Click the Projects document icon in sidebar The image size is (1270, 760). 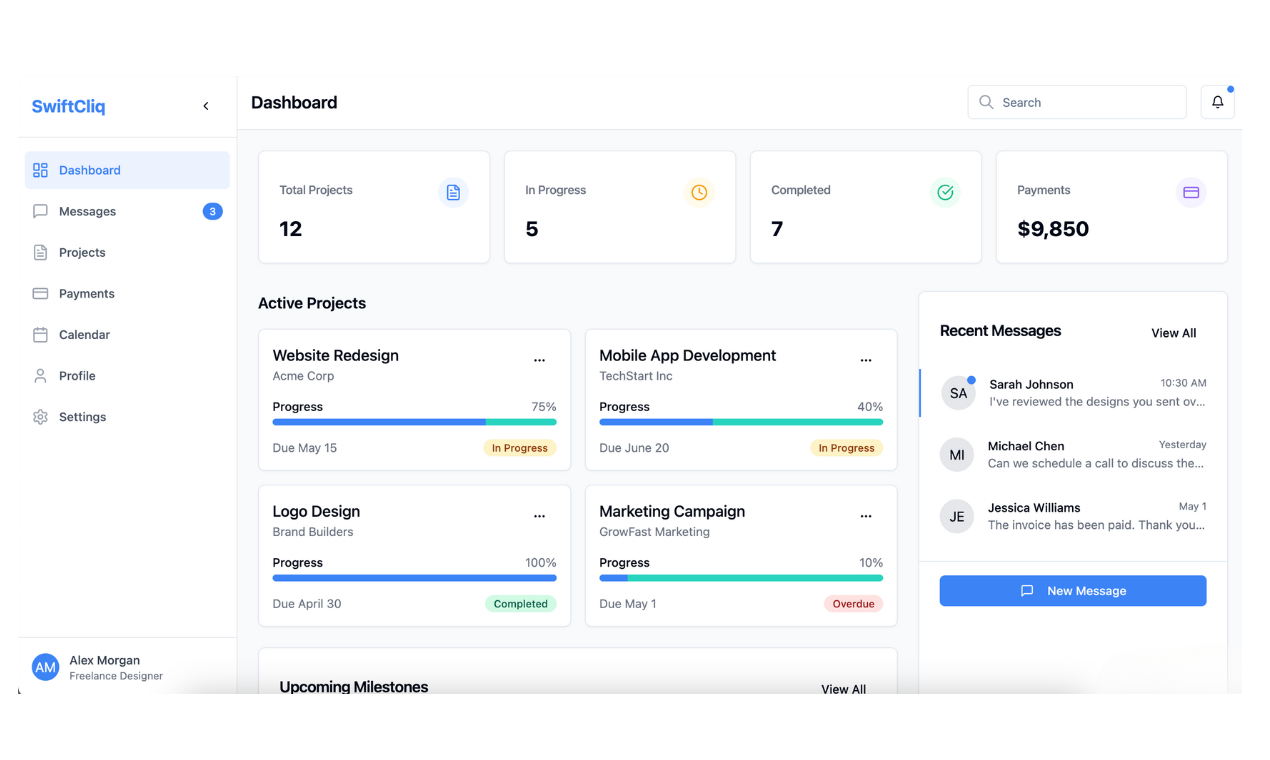tap(40, 252)
